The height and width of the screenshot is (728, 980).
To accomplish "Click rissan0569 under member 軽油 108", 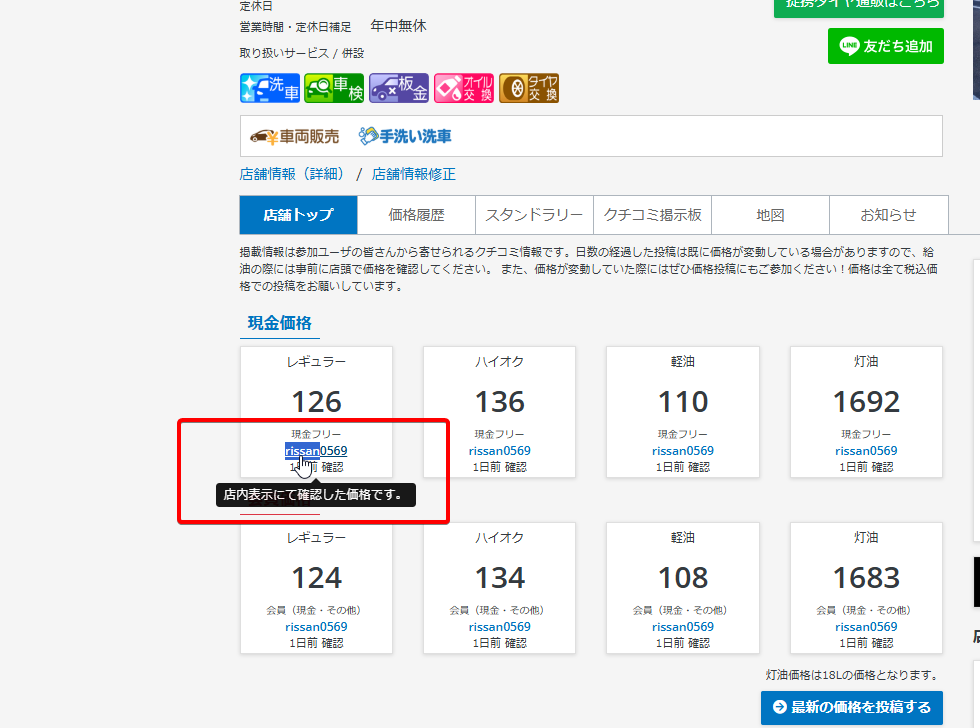I will (x=682, y=627).
